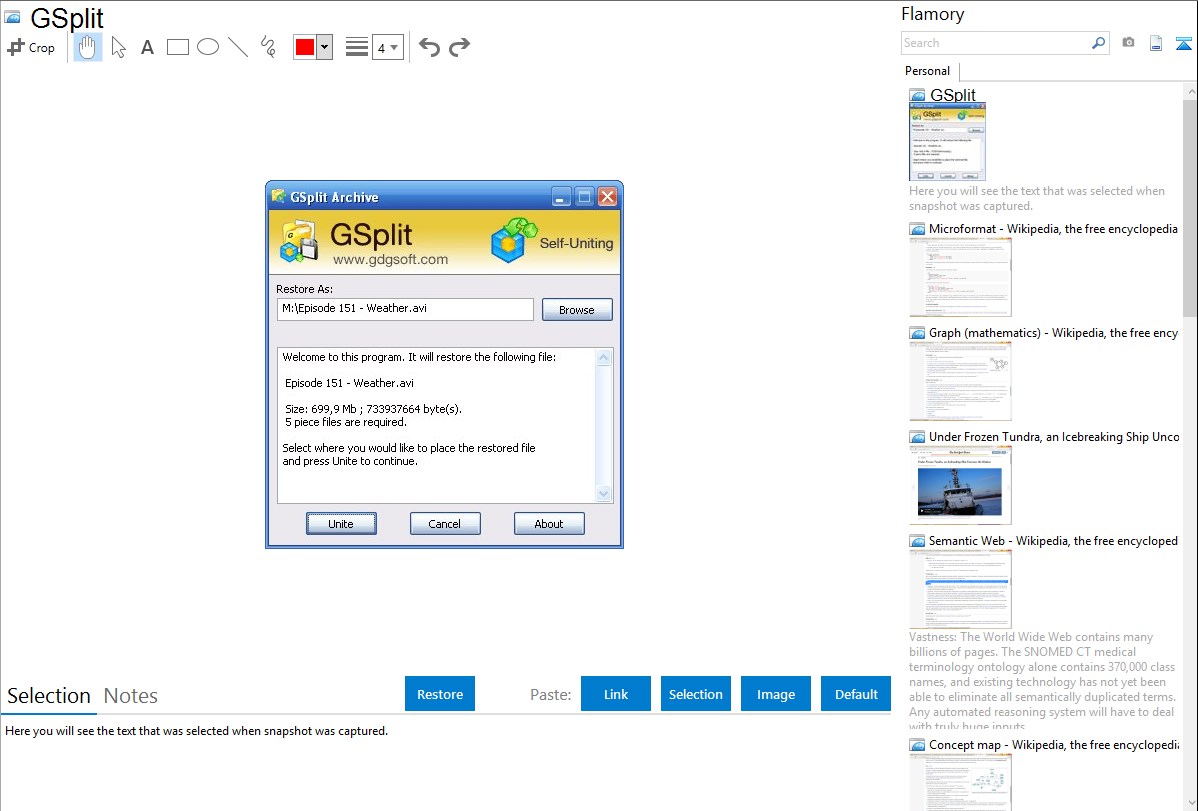Screen dimensions: 1198x811
Task: Redo the annotation
Action: [459, 47]
